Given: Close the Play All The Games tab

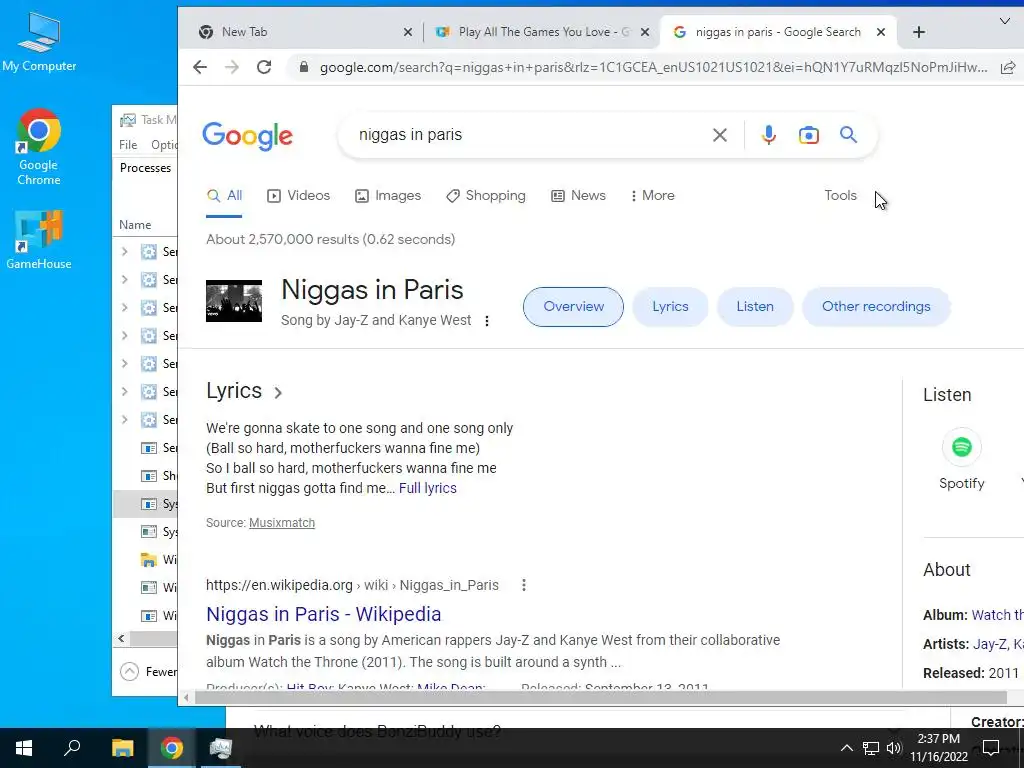Looking at the screenshot, I should point(645,32).
